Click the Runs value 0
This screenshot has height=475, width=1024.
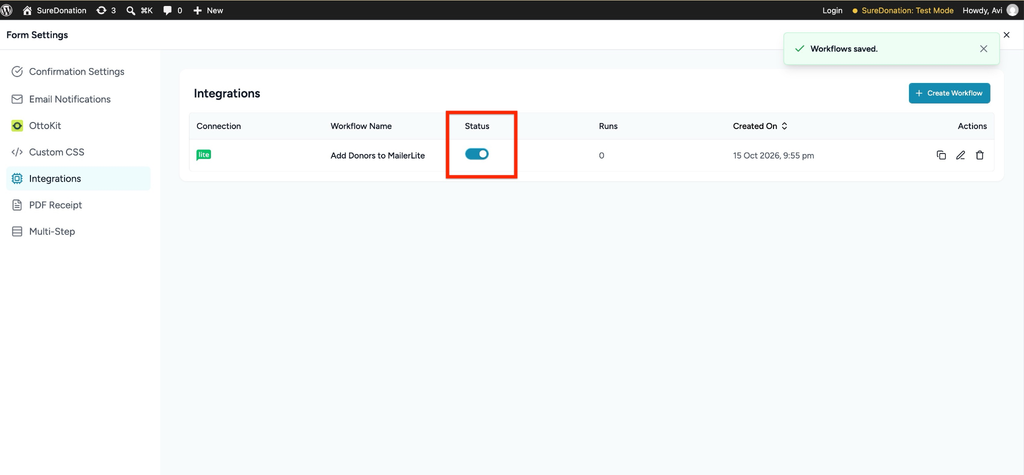click(601, 156)
